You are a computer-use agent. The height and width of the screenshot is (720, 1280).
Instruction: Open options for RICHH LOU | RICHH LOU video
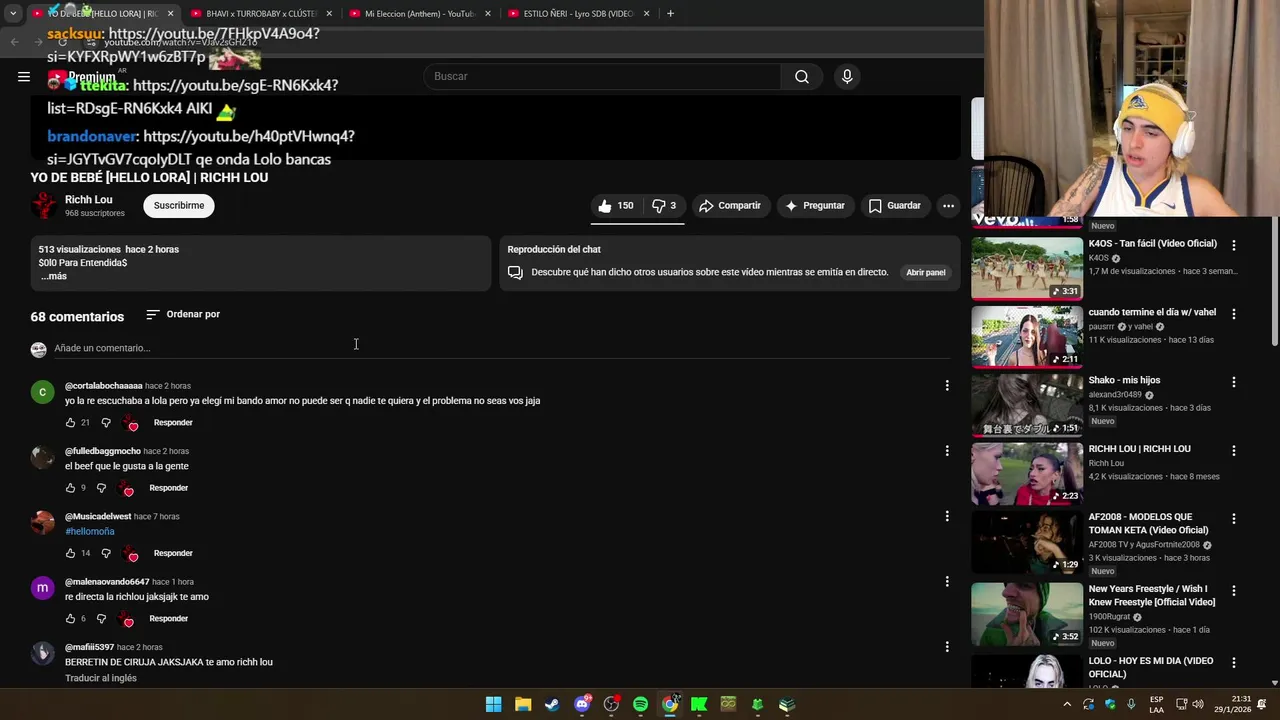[1234, 450]
